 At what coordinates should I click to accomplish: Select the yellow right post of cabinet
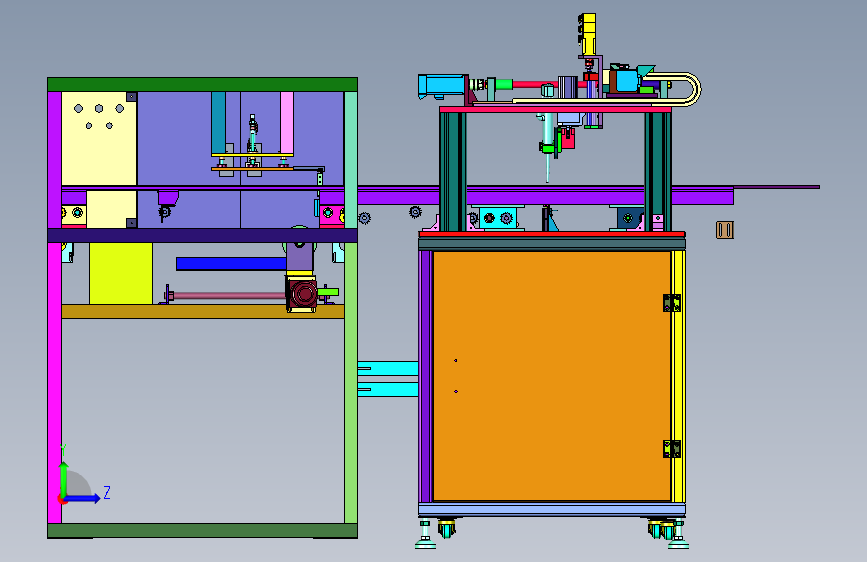point(678,376)
